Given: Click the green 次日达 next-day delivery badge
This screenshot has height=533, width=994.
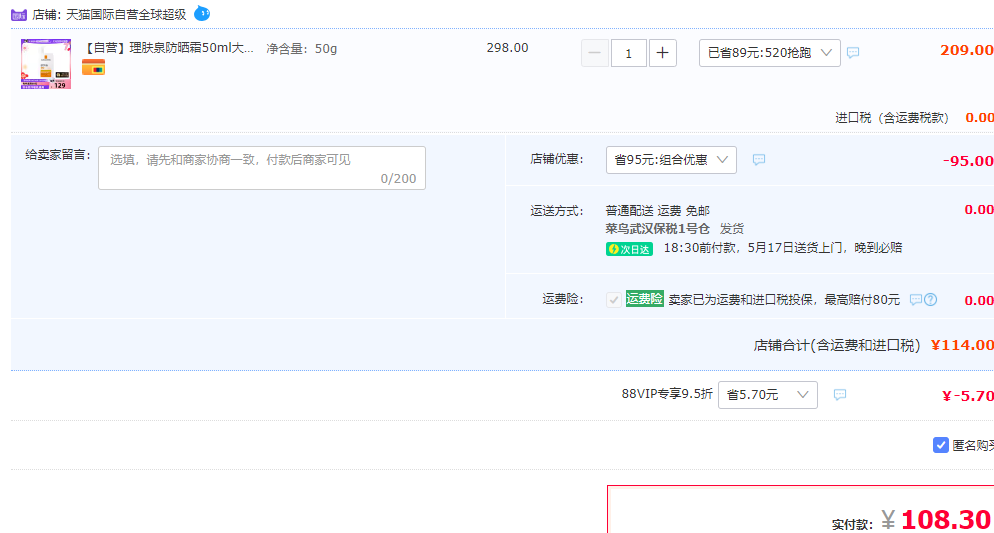Looking at the screenshot, I should click(629, 249).
